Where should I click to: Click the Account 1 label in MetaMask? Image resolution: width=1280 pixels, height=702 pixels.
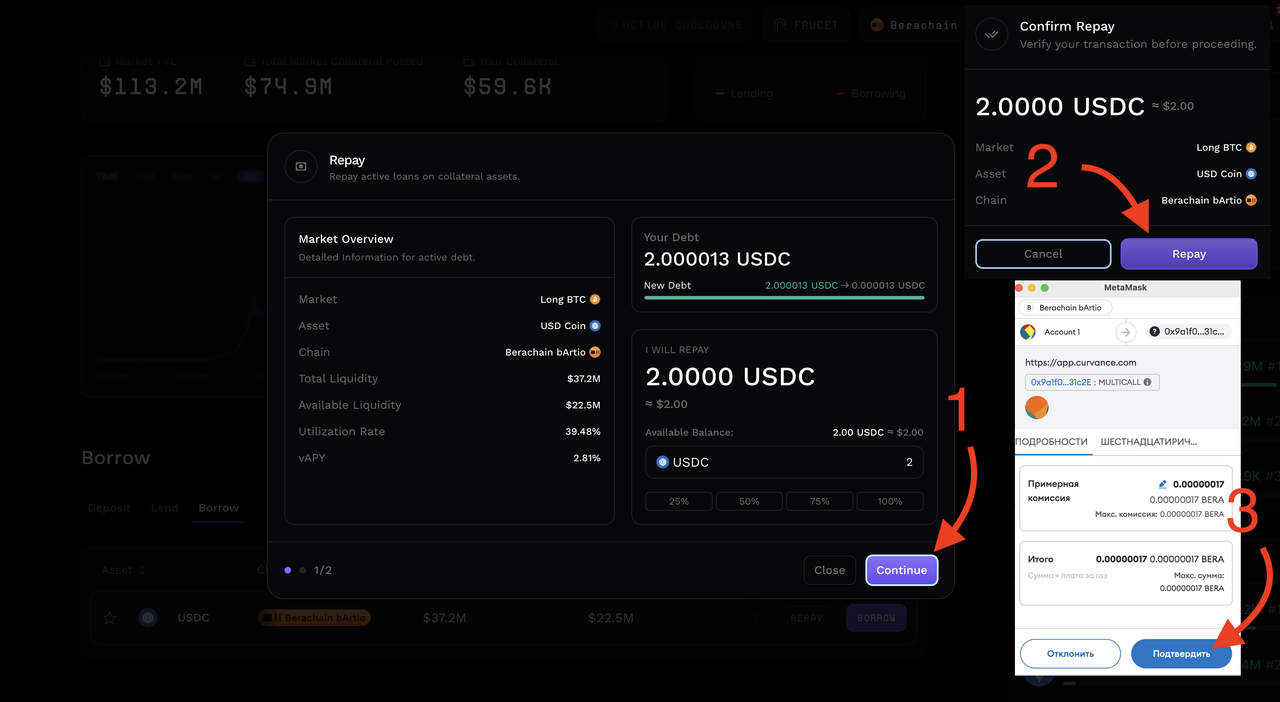point(1062,332)
